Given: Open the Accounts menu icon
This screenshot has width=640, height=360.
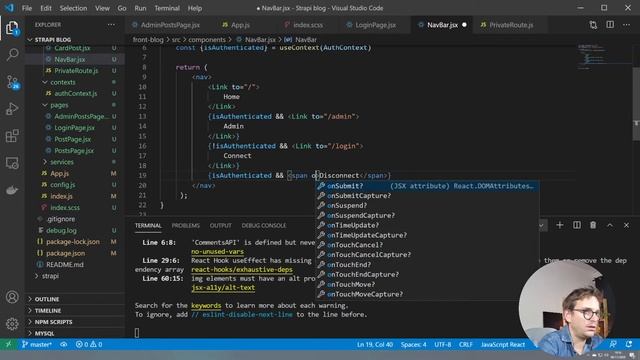Looking at the screenshot, I should pos(12,297).
